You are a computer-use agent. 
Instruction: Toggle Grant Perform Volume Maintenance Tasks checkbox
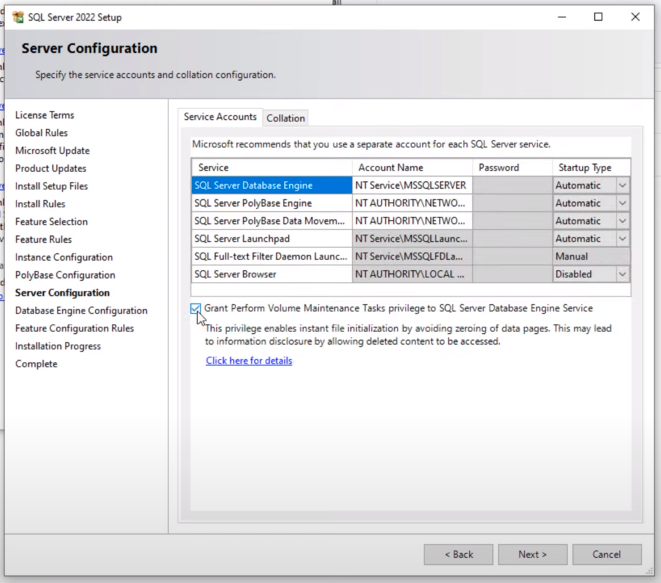(195, 309)
